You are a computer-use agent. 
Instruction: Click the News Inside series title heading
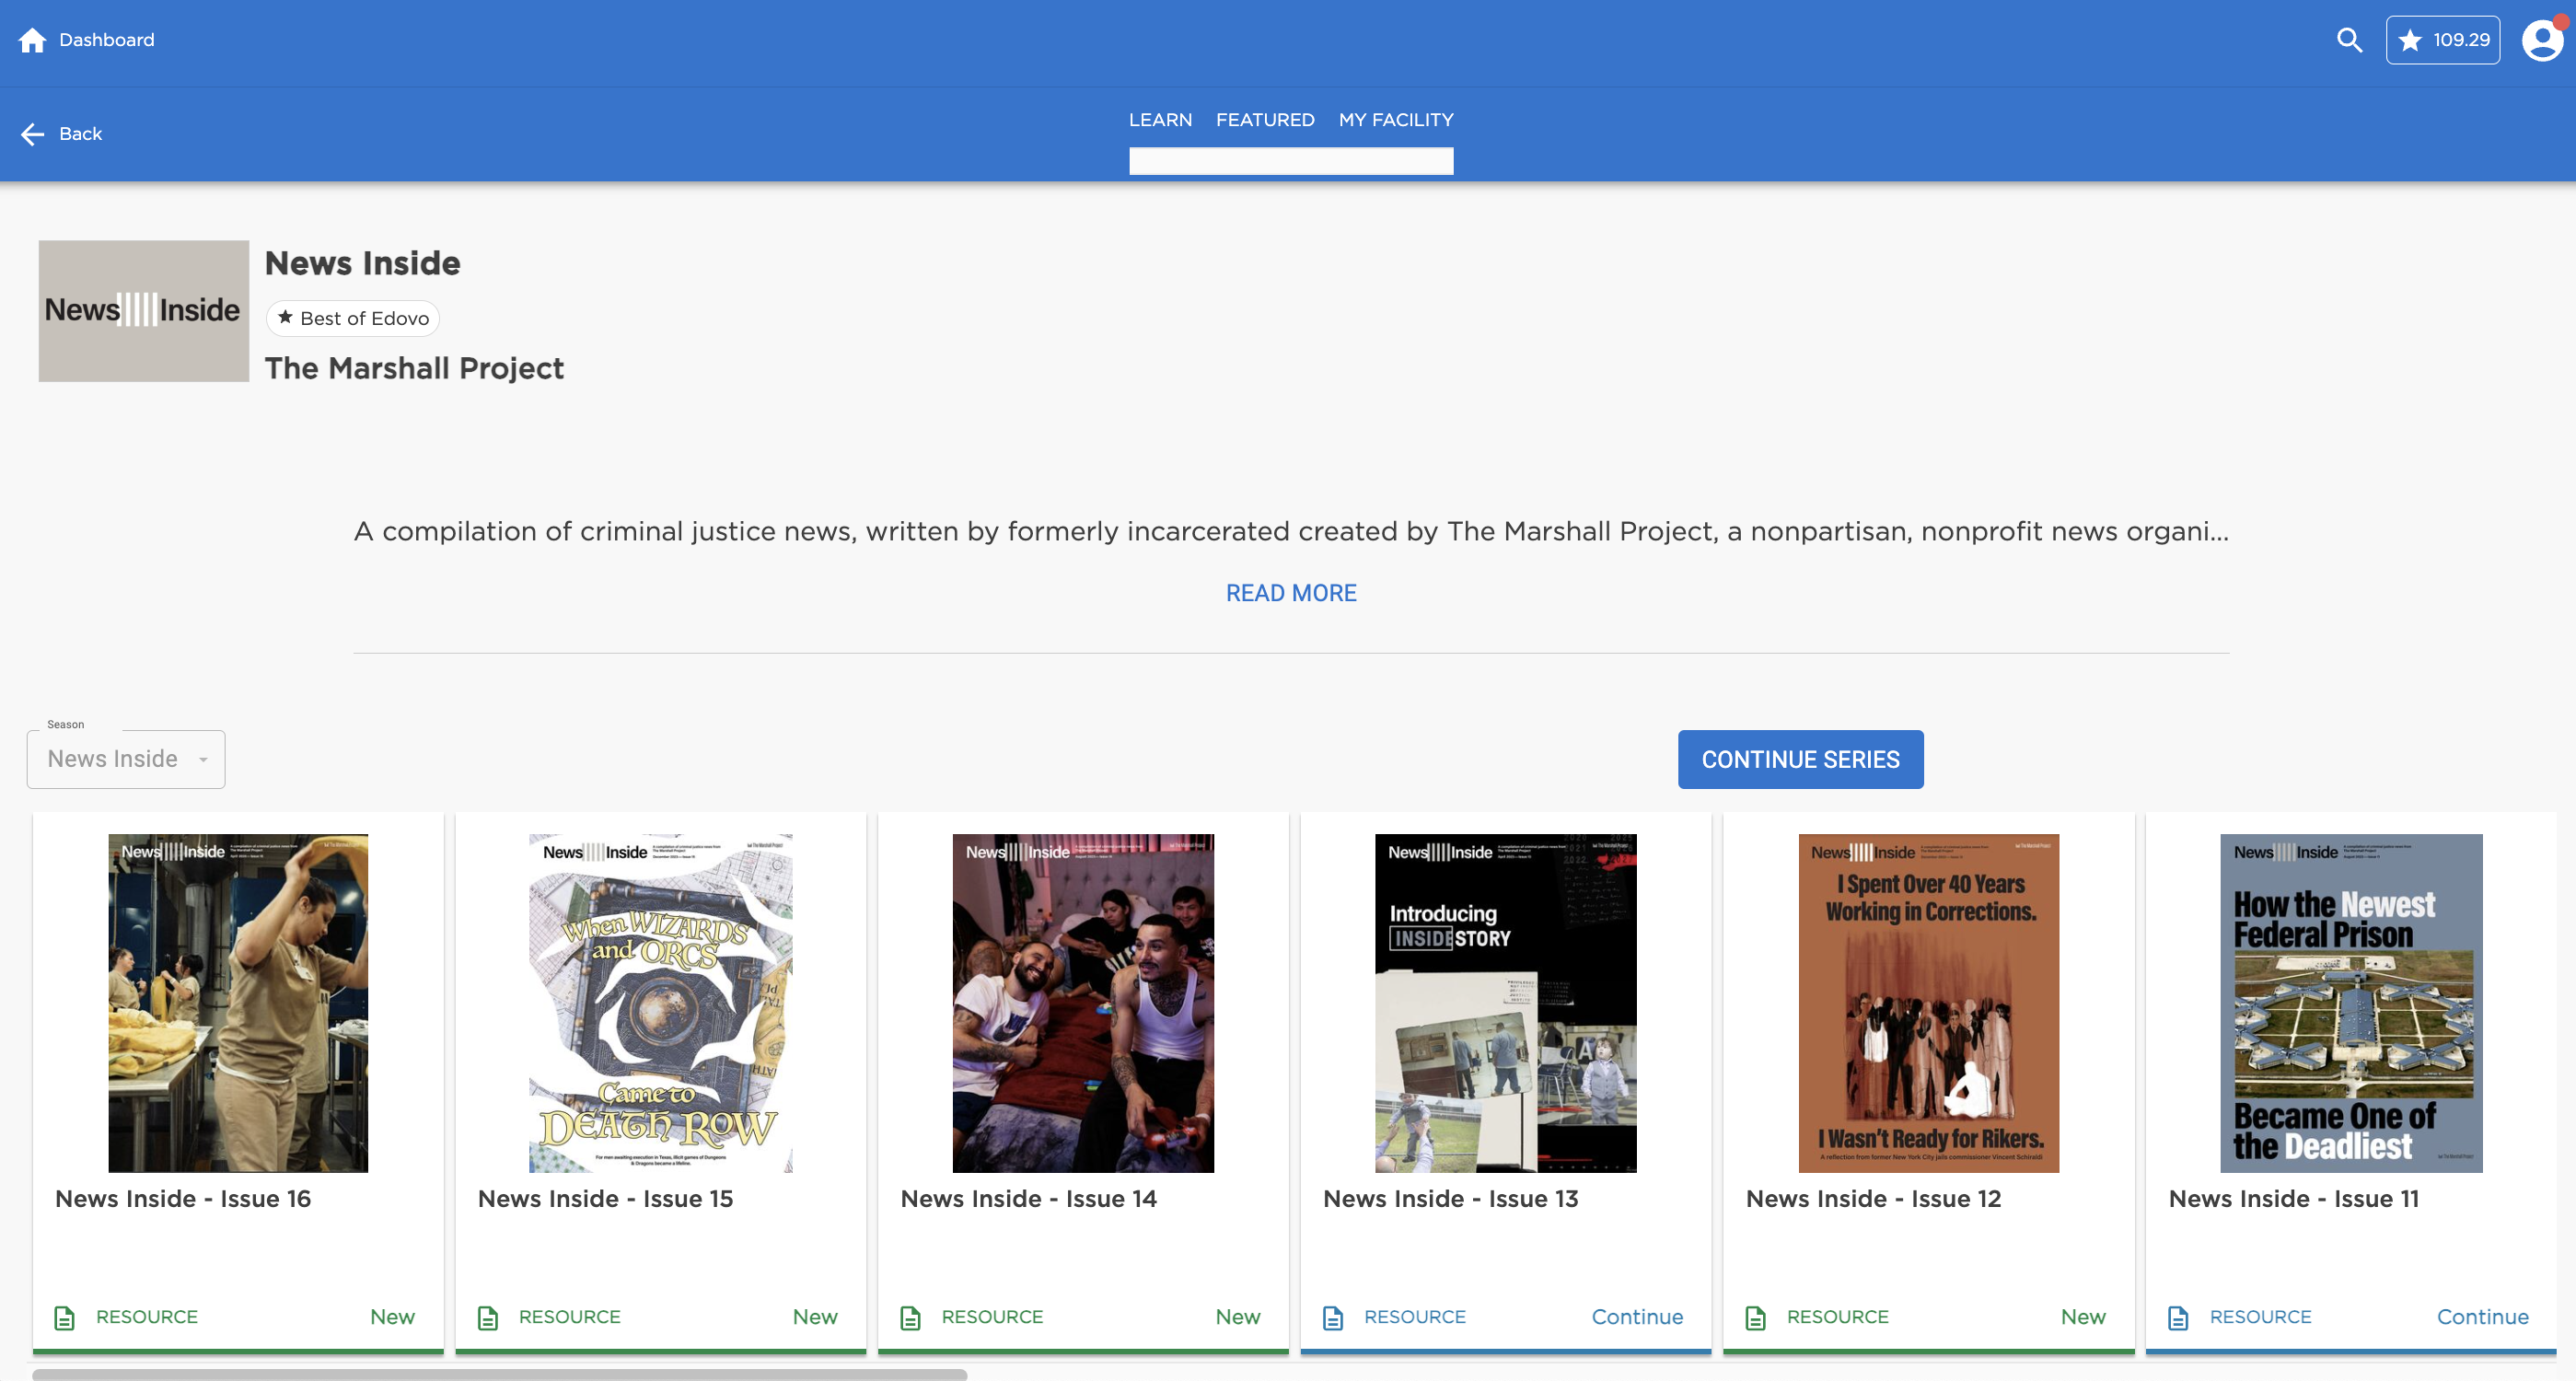363,263
